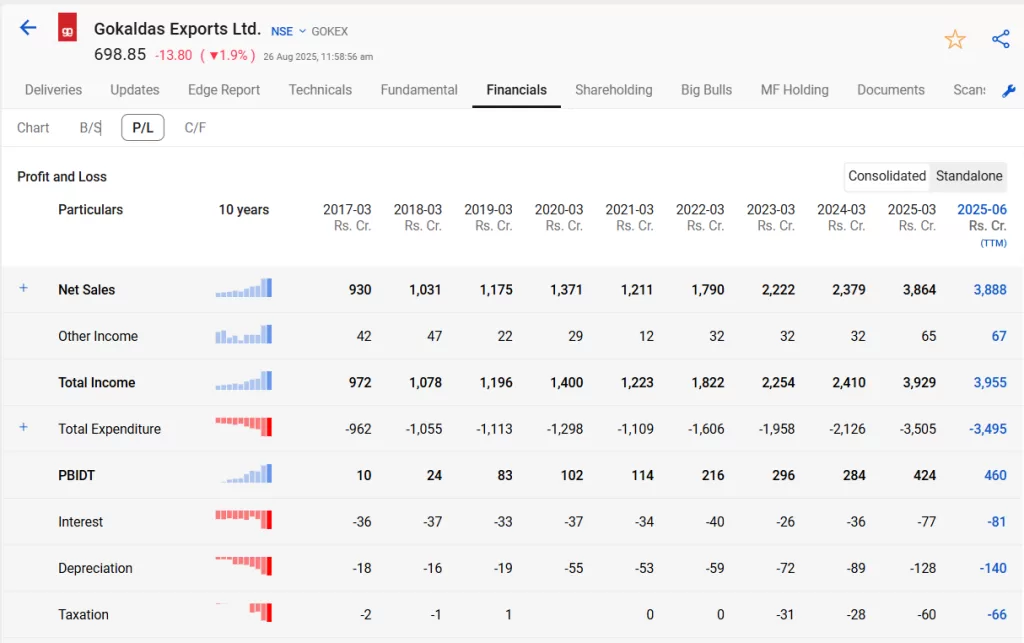Image resolution: width=1024 pixels, height=643 pixels.
Task: Click the Taxation row label
Action: click(x=83, y=614)
